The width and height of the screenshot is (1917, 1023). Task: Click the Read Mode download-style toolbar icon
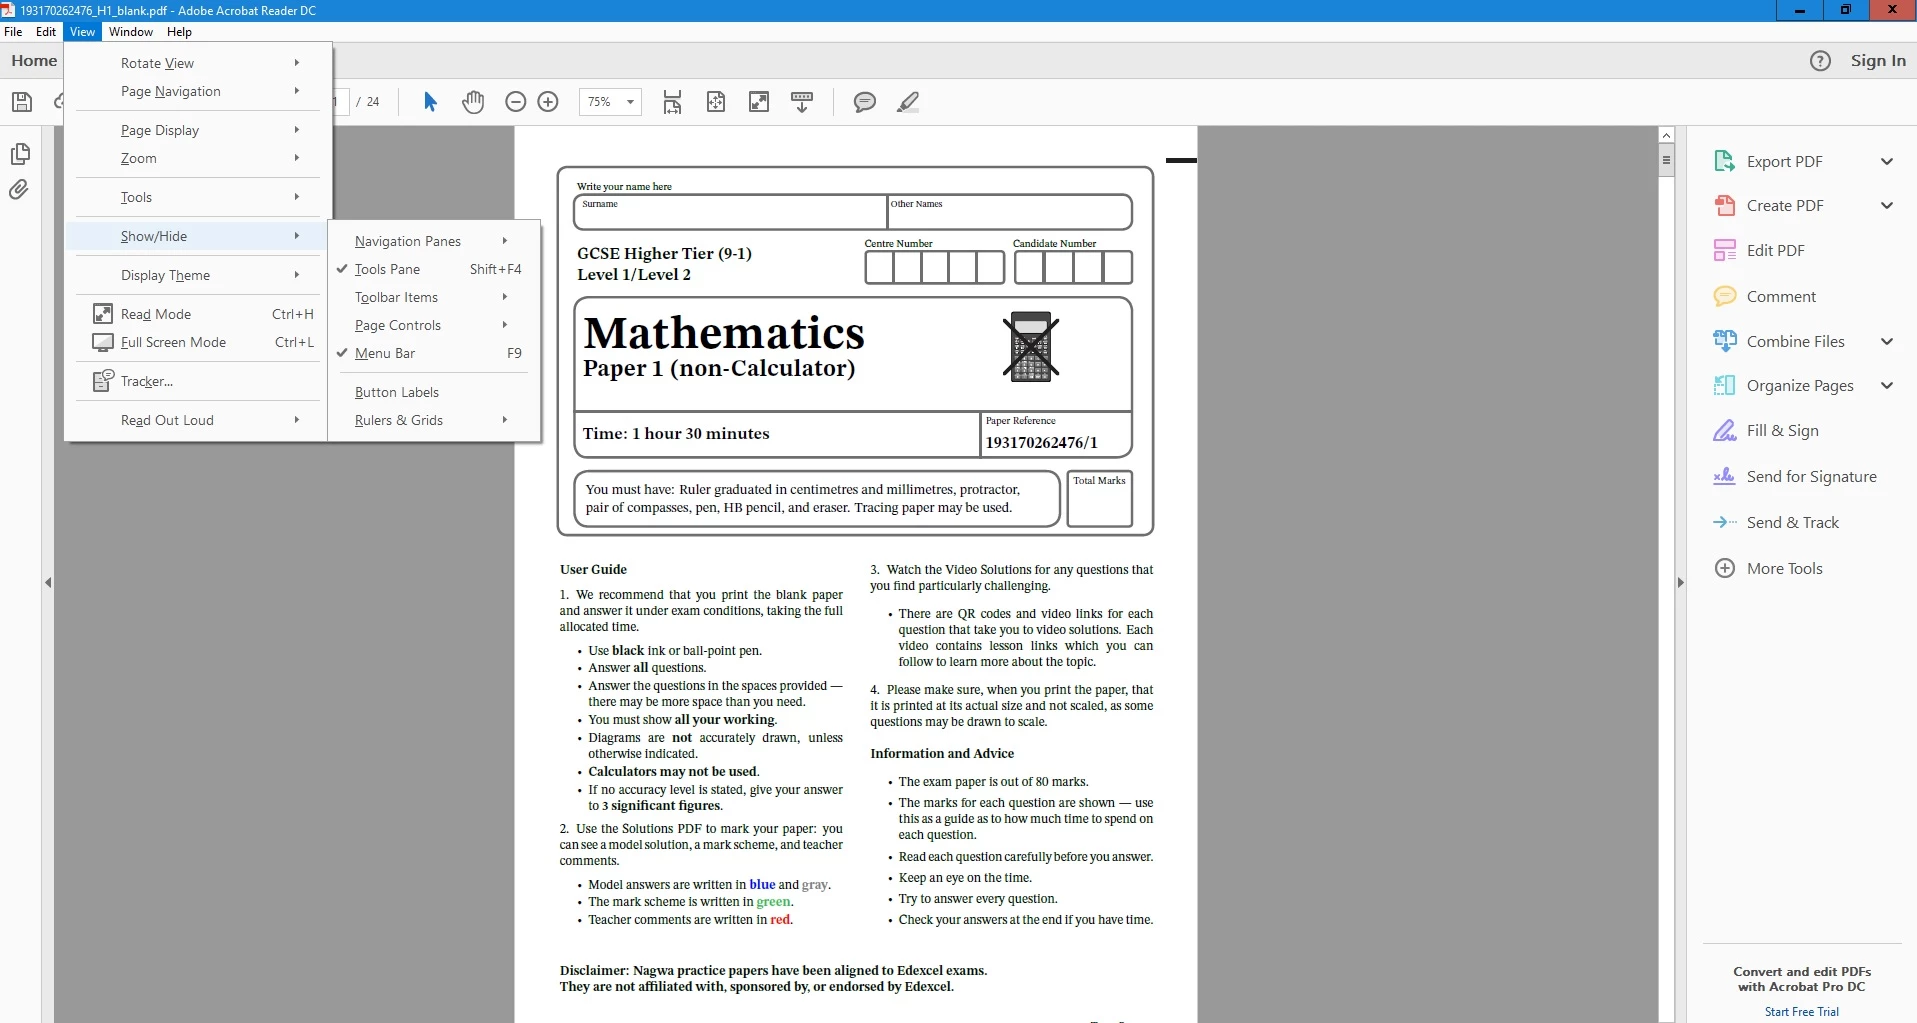pyautogui.click(x=802, y=102)
